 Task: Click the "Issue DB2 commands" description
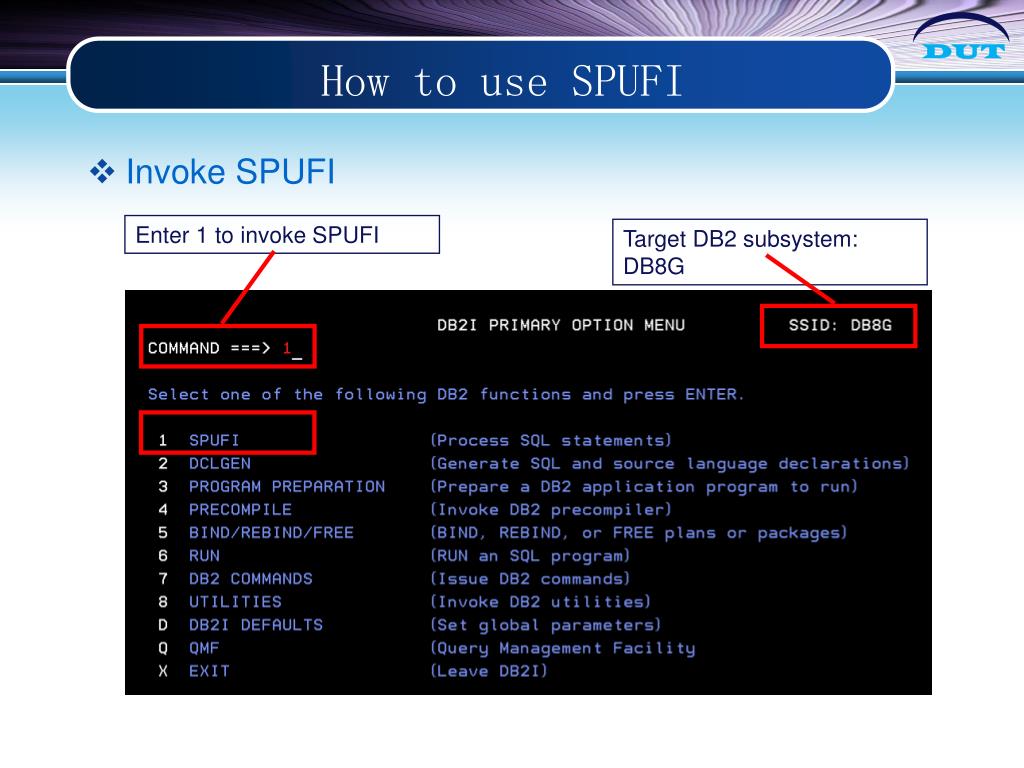[530, 579]
